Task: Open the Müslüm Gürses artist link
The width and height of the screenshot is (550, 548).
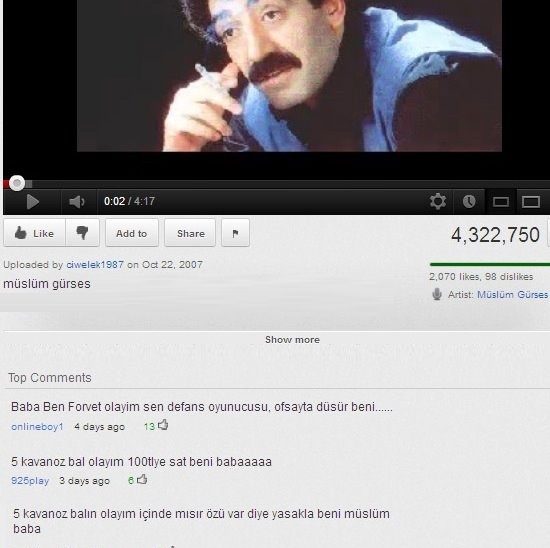Action: point(512,294)
